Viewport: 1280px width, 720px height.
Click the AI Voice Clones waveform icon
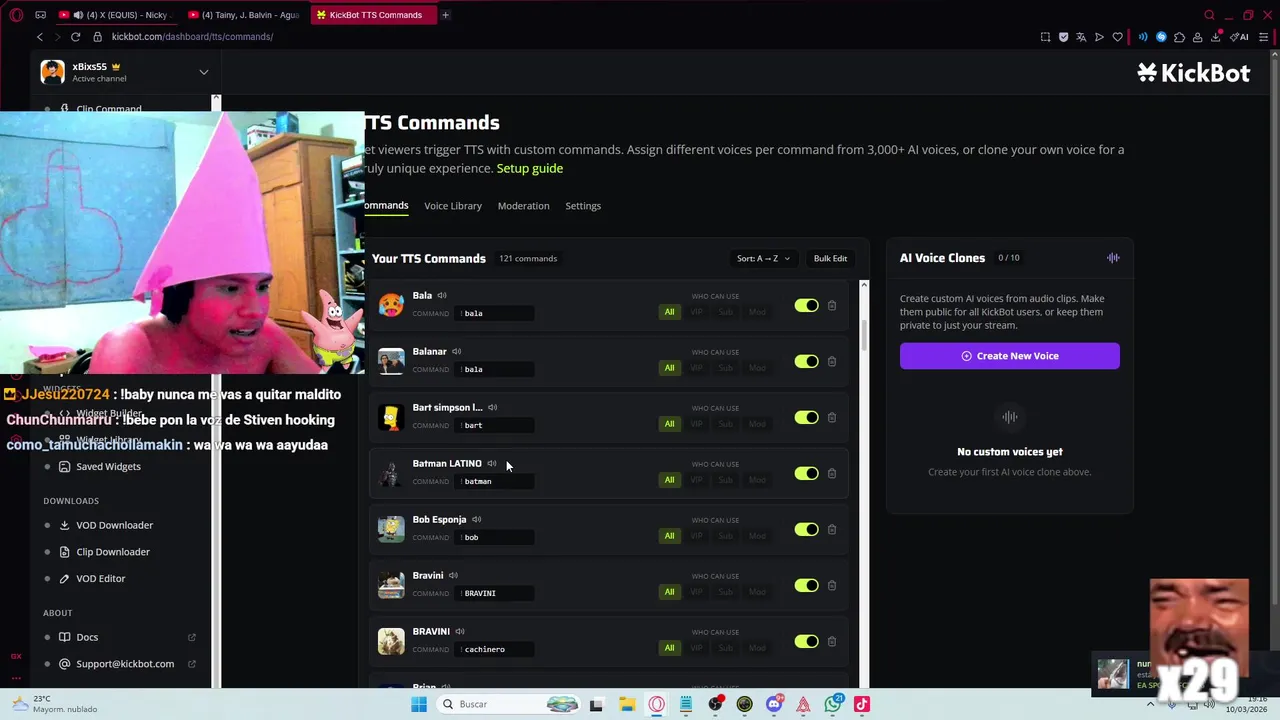click(1113, 258)
